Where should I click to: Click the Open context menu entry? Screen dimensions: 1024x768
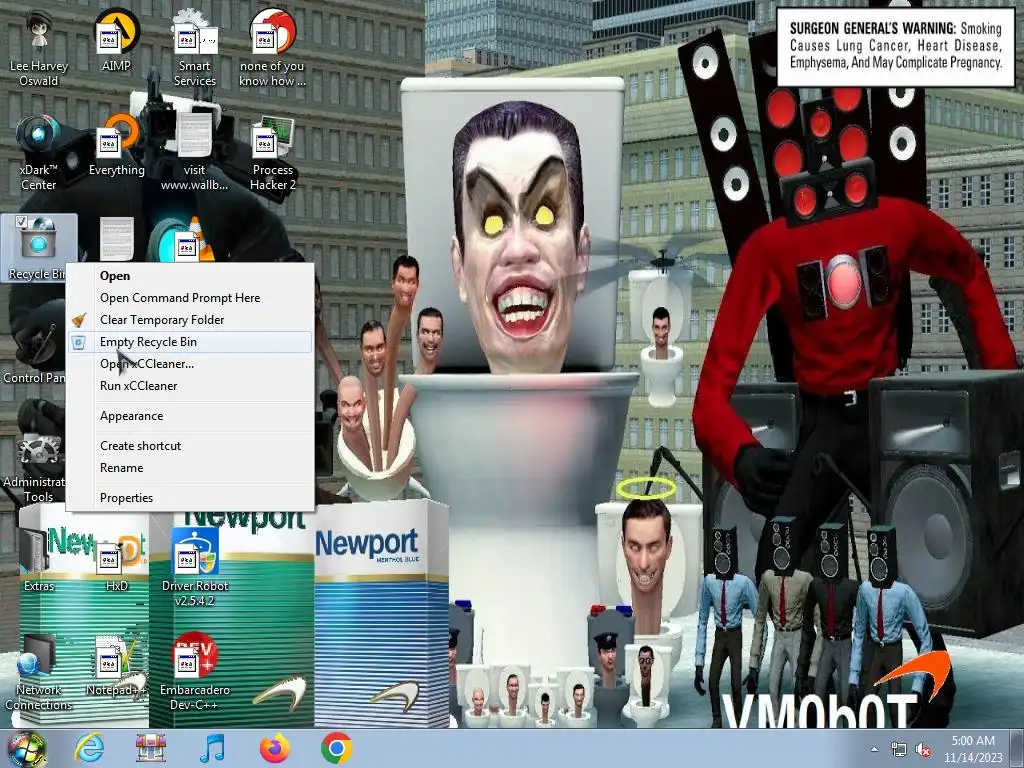point(190,276)
